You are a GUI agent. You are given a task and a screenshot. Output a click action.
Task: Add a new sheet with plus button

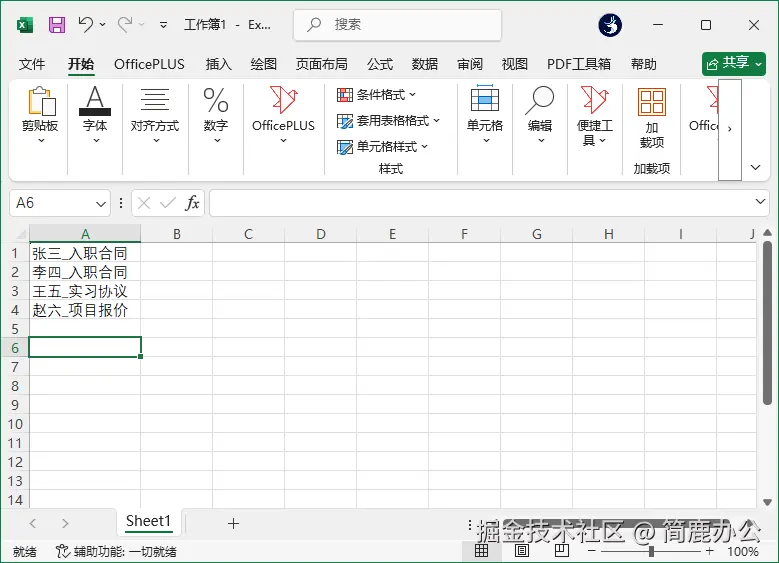(233, 523)
